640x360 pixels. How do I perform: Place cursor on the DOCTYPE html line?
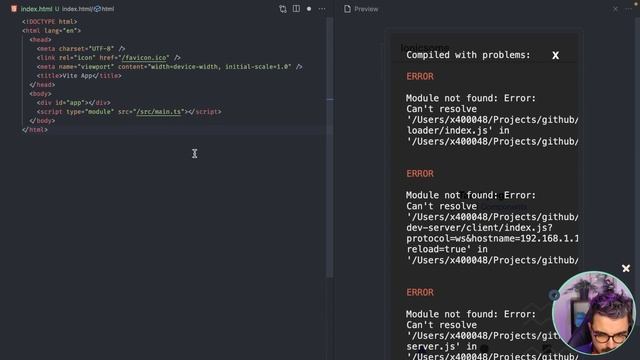(49, 22)
